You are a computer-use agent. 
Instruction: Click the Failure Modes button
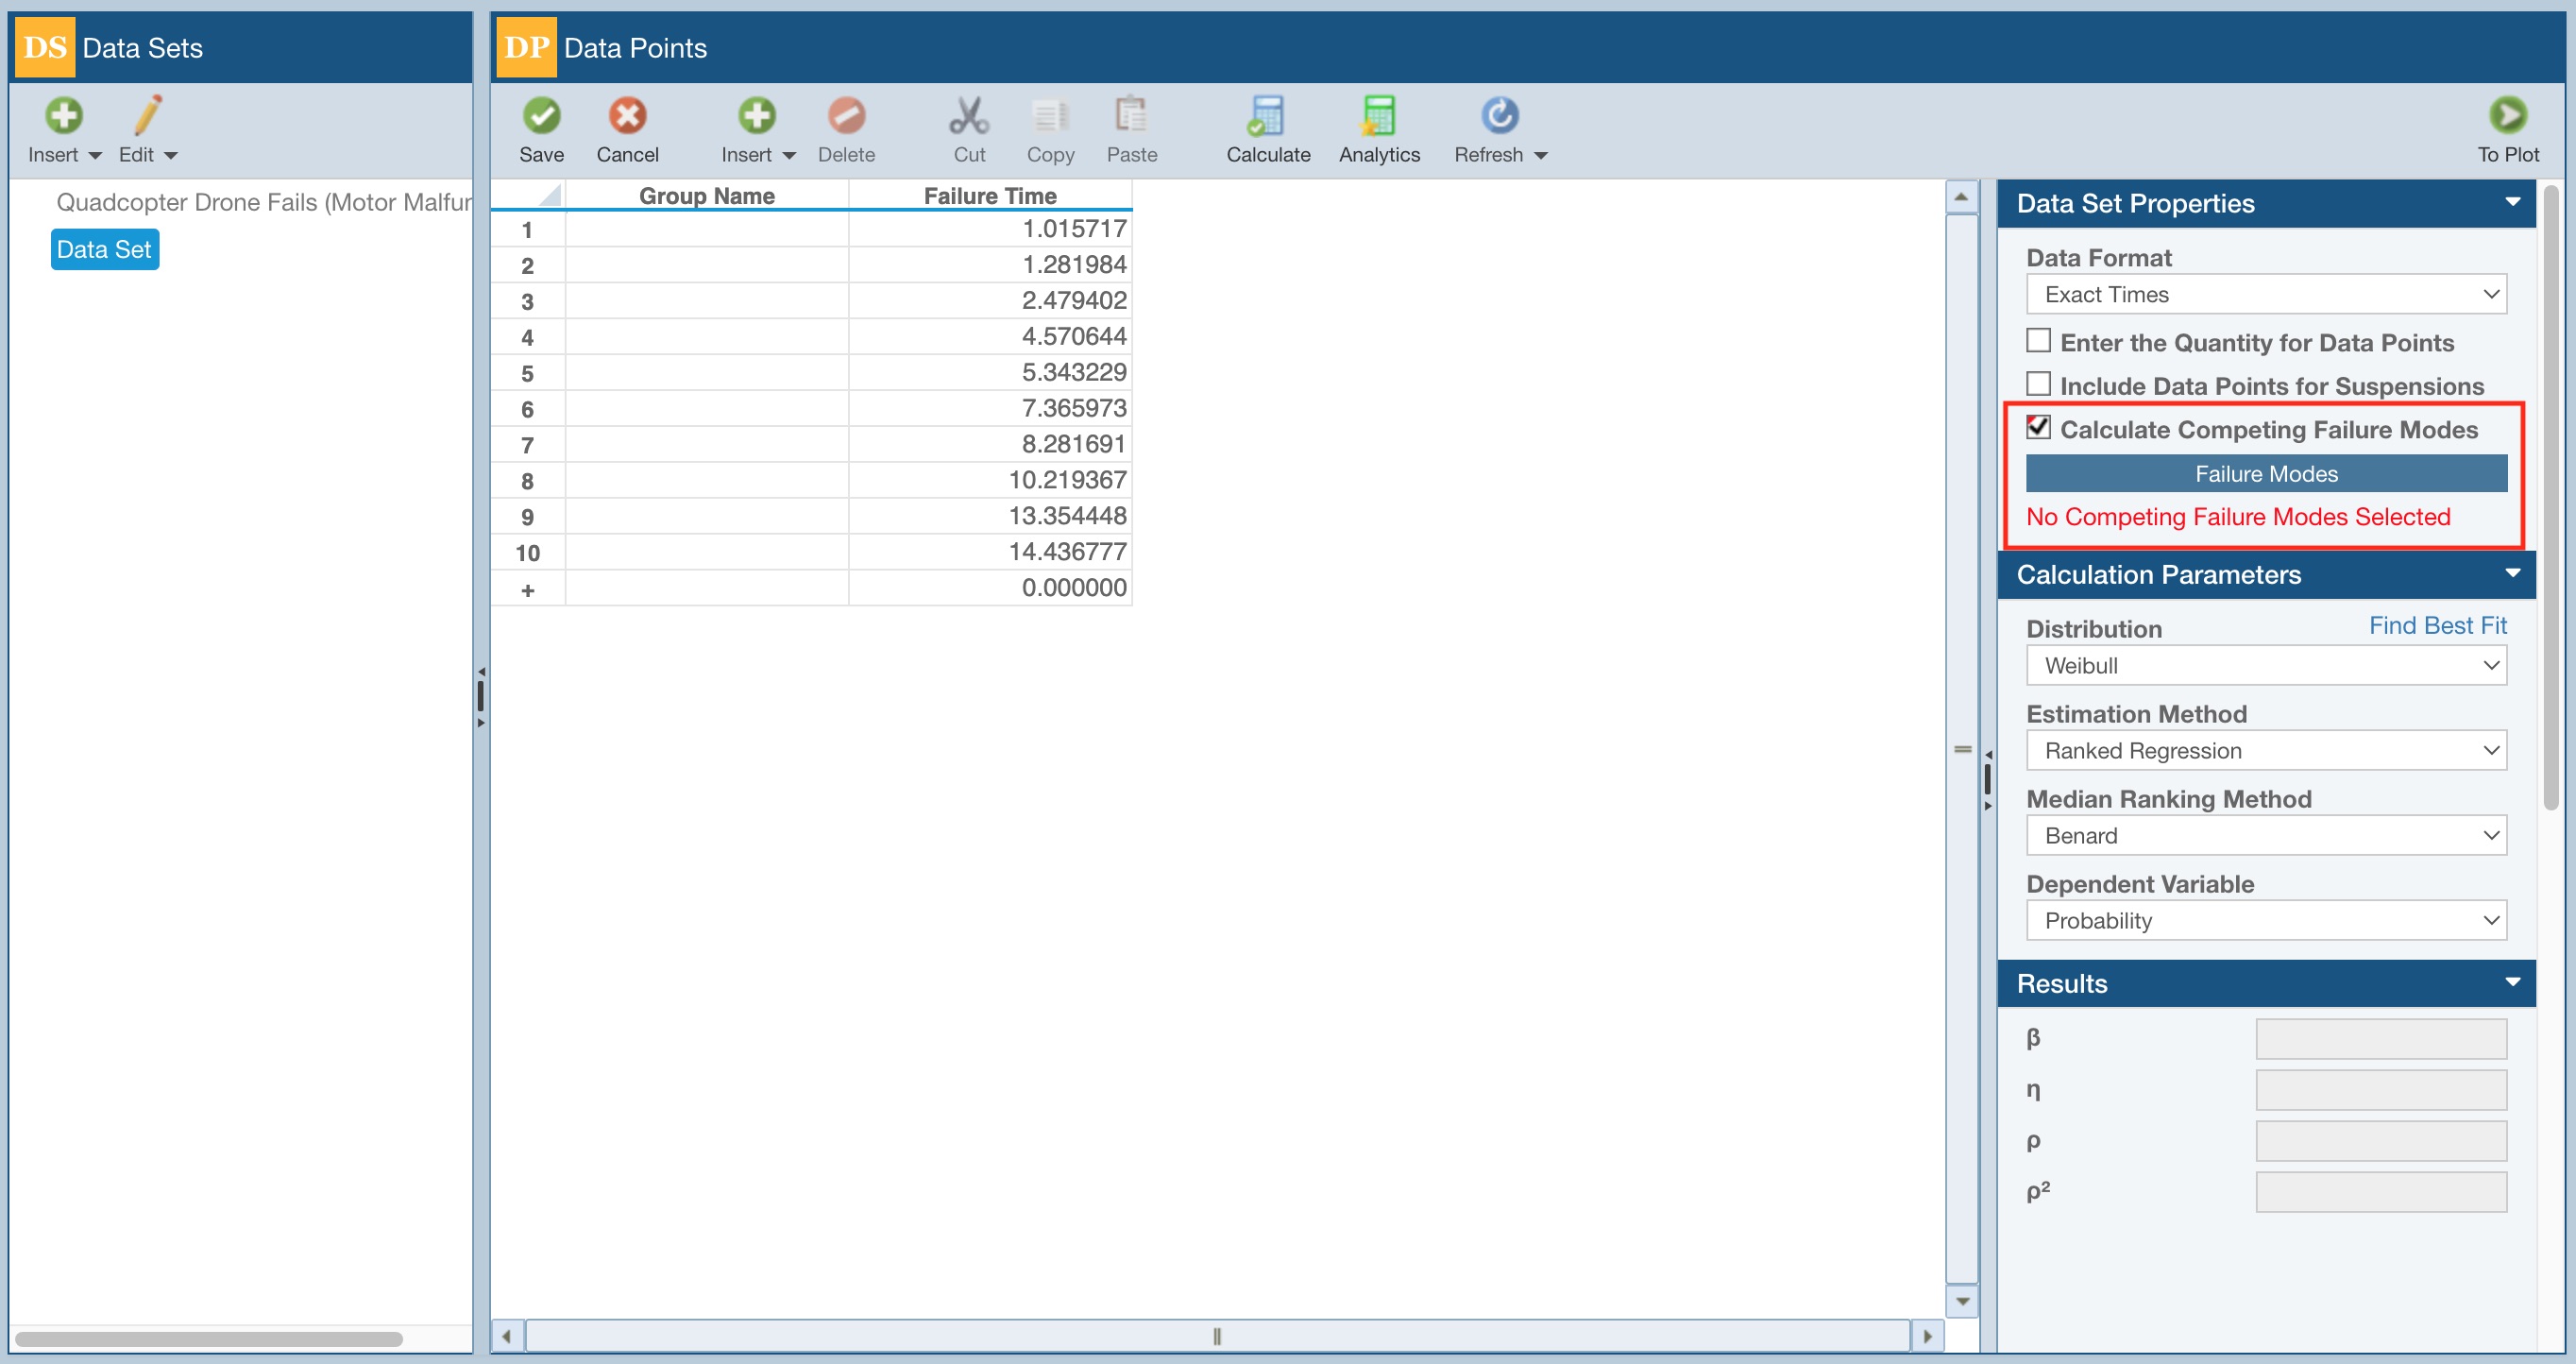pos(2265,474)
